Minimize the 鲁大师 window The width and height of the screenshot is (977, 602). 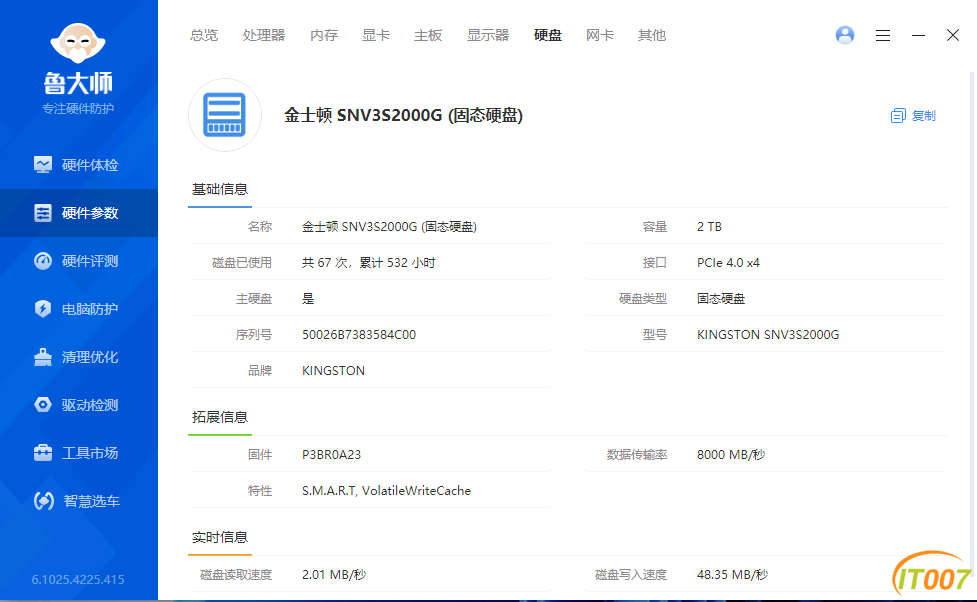point(918,36)
